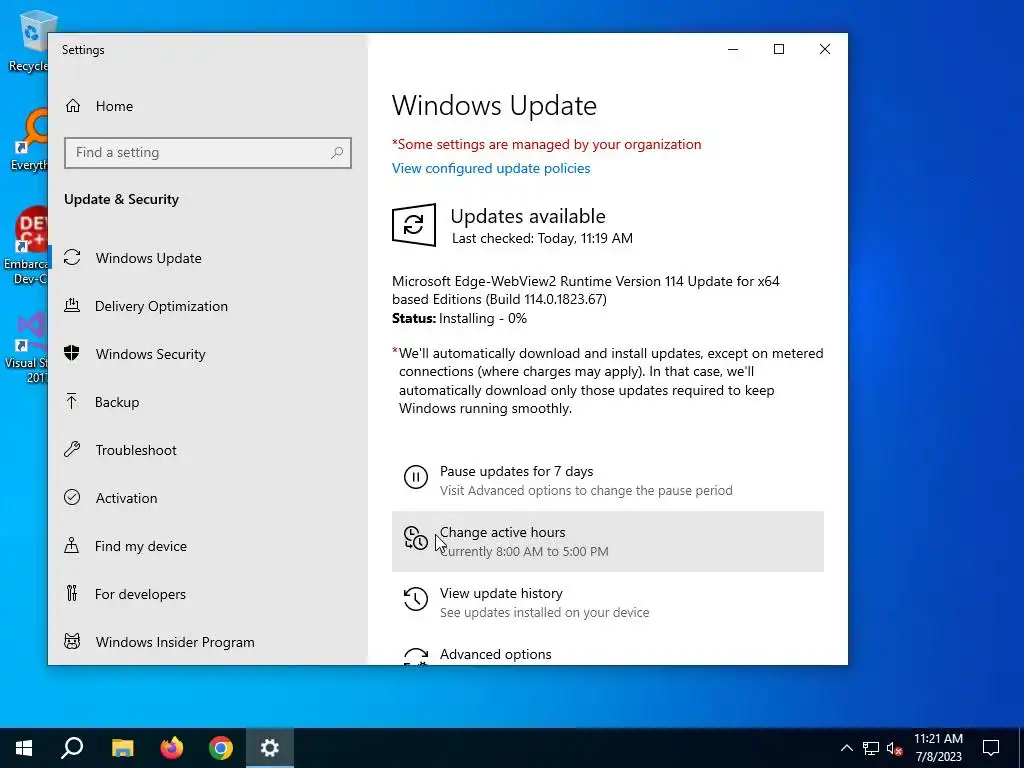This screenshot has height=768, width=1024.
Task: Open the Recycle Bin desktop icon
Action: pos(29,40)
